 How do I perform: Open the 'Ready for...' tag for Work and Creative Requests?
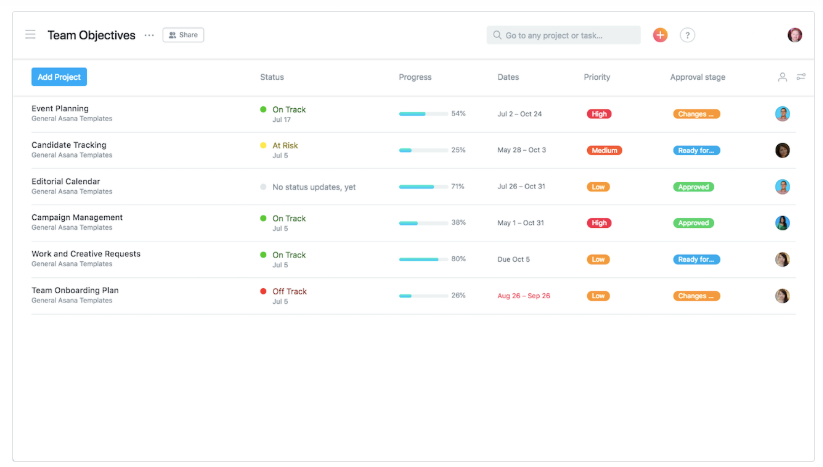pos(697,259)
